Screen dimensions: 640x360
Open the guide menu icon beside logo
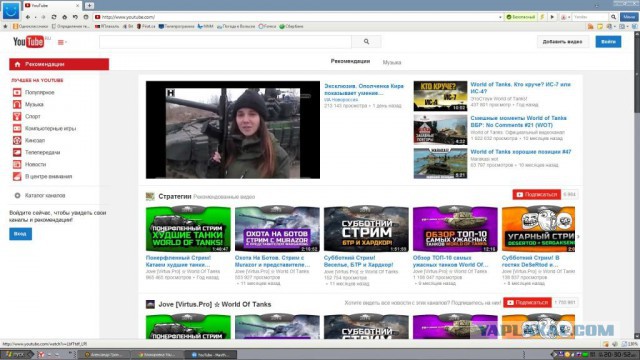click(x=62, y=42)
